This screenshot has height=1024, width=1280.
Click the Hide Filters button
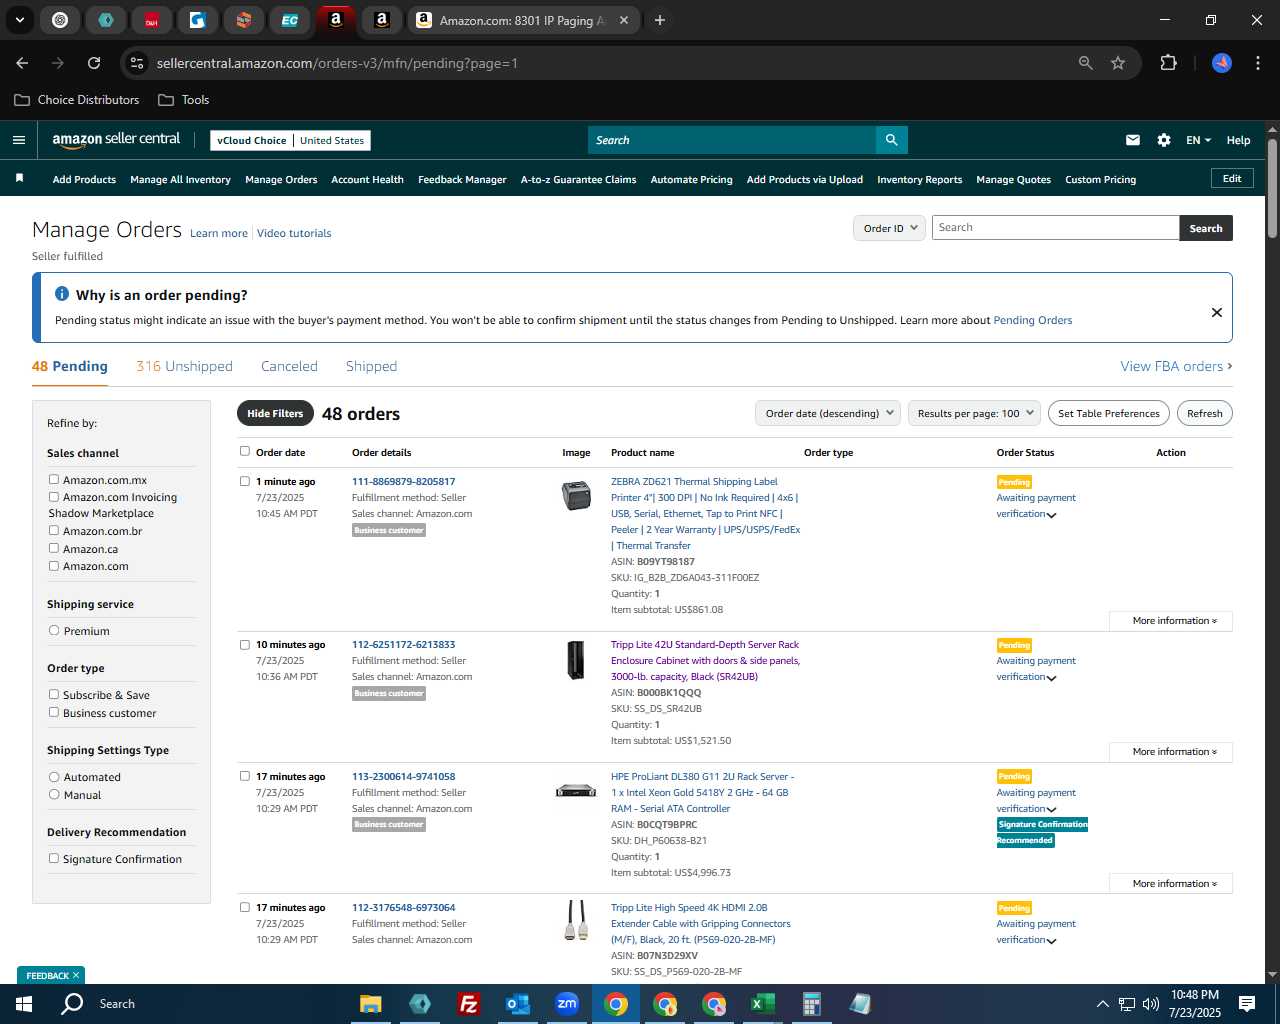pyautogui.click(x=275, y=413)
